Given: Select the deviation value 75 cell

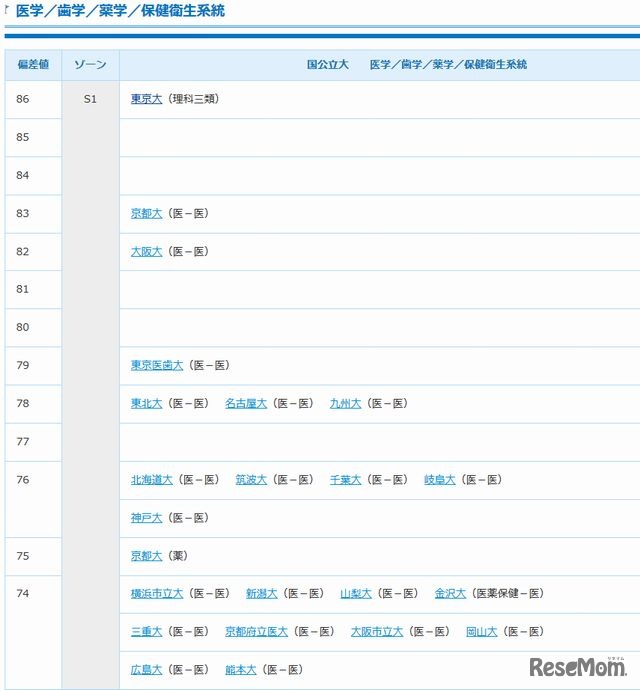Looking at the screenshot, I should pyautogui.click(x=33, y=556).
